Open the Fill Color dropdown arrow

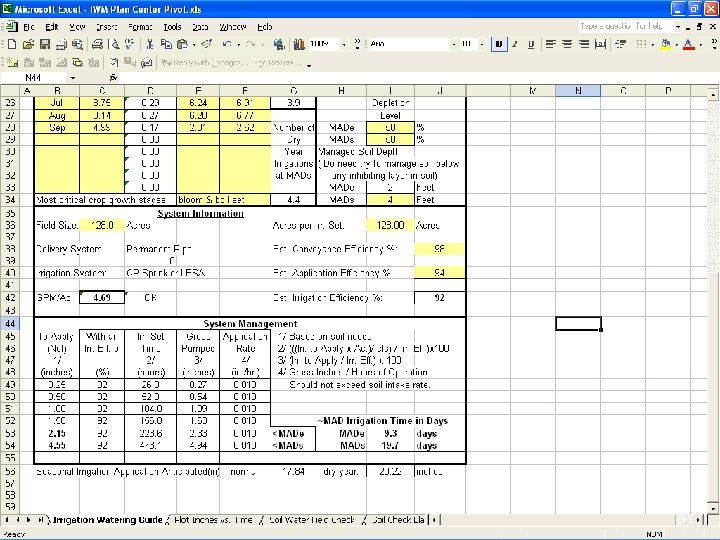pos(676,45)
